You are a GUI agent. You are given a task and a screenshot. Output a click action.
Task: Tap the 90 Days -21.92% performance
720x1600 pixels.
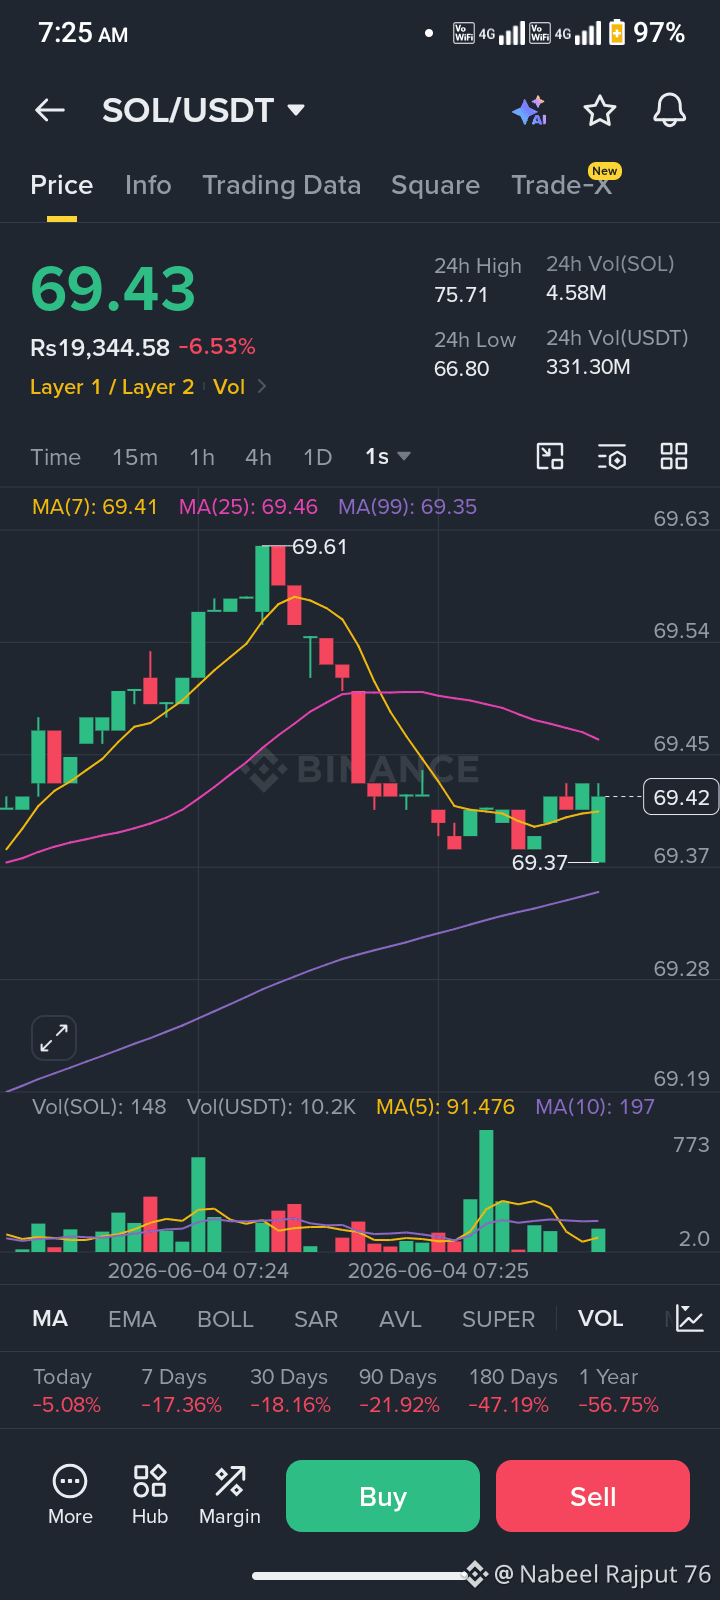tap(399, 1391)
